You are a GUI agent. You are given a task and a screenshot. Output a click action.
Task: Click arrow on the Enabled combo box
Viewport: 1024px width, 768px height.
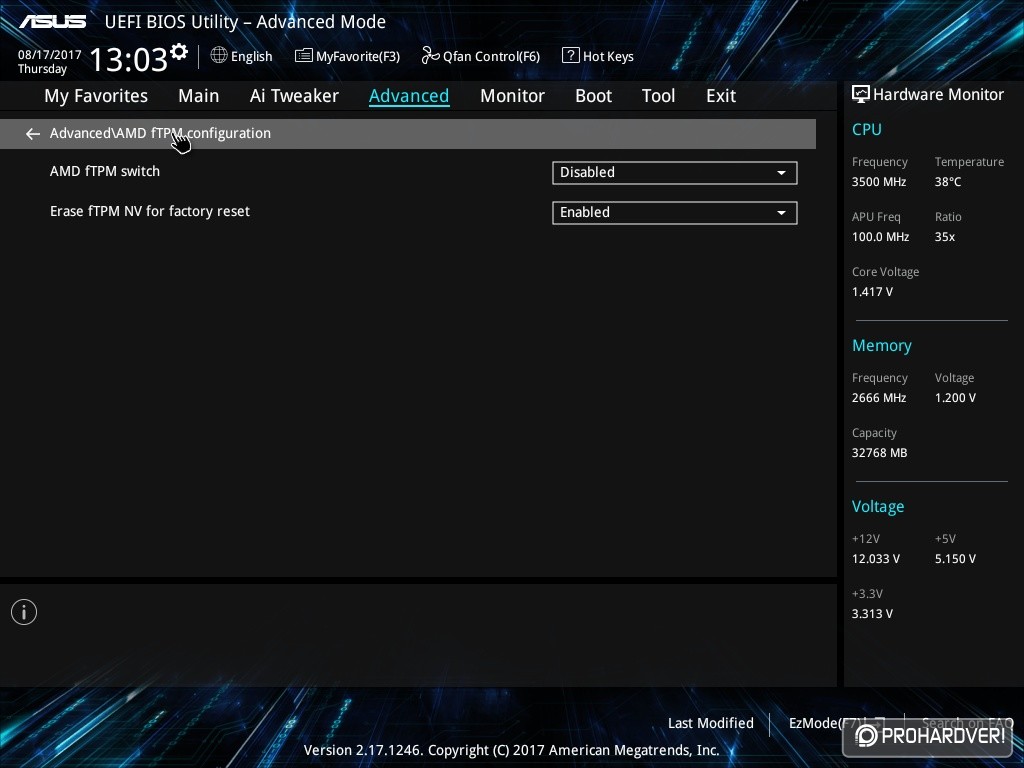coord(781,213)
